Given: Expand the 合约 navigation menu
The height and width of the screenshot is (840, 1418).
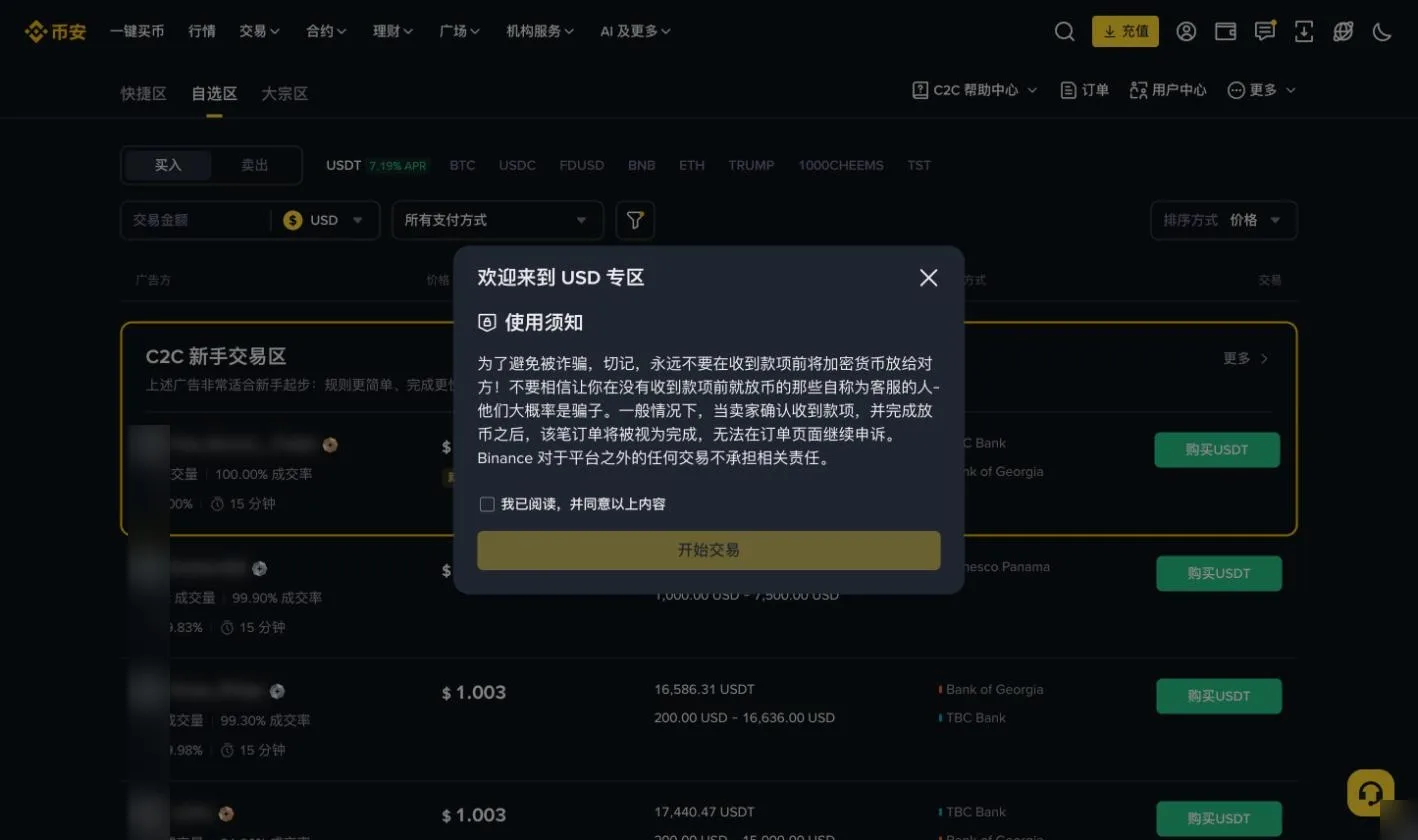Looking at the screenshot, I should pos(327,31).
